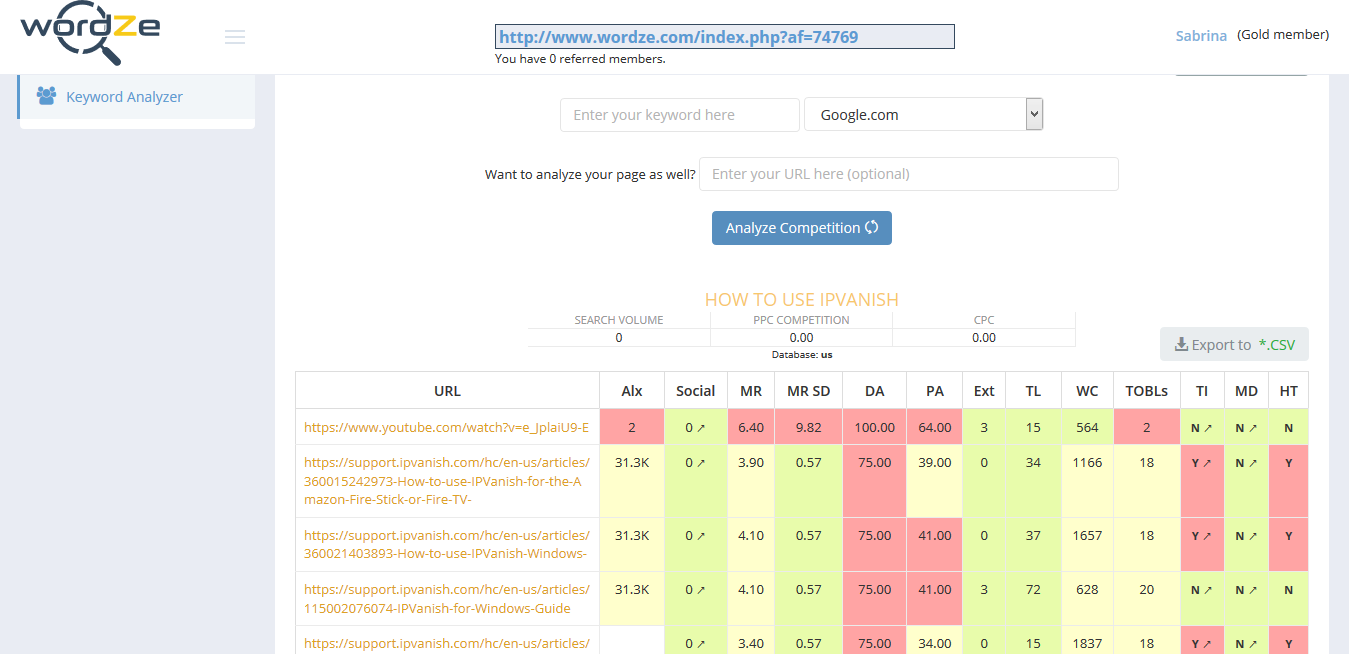
Task: Open the How-to-use-IPVanish-for-the-Amazon-Fire-Stick article link
Action: tap(447, 481)
